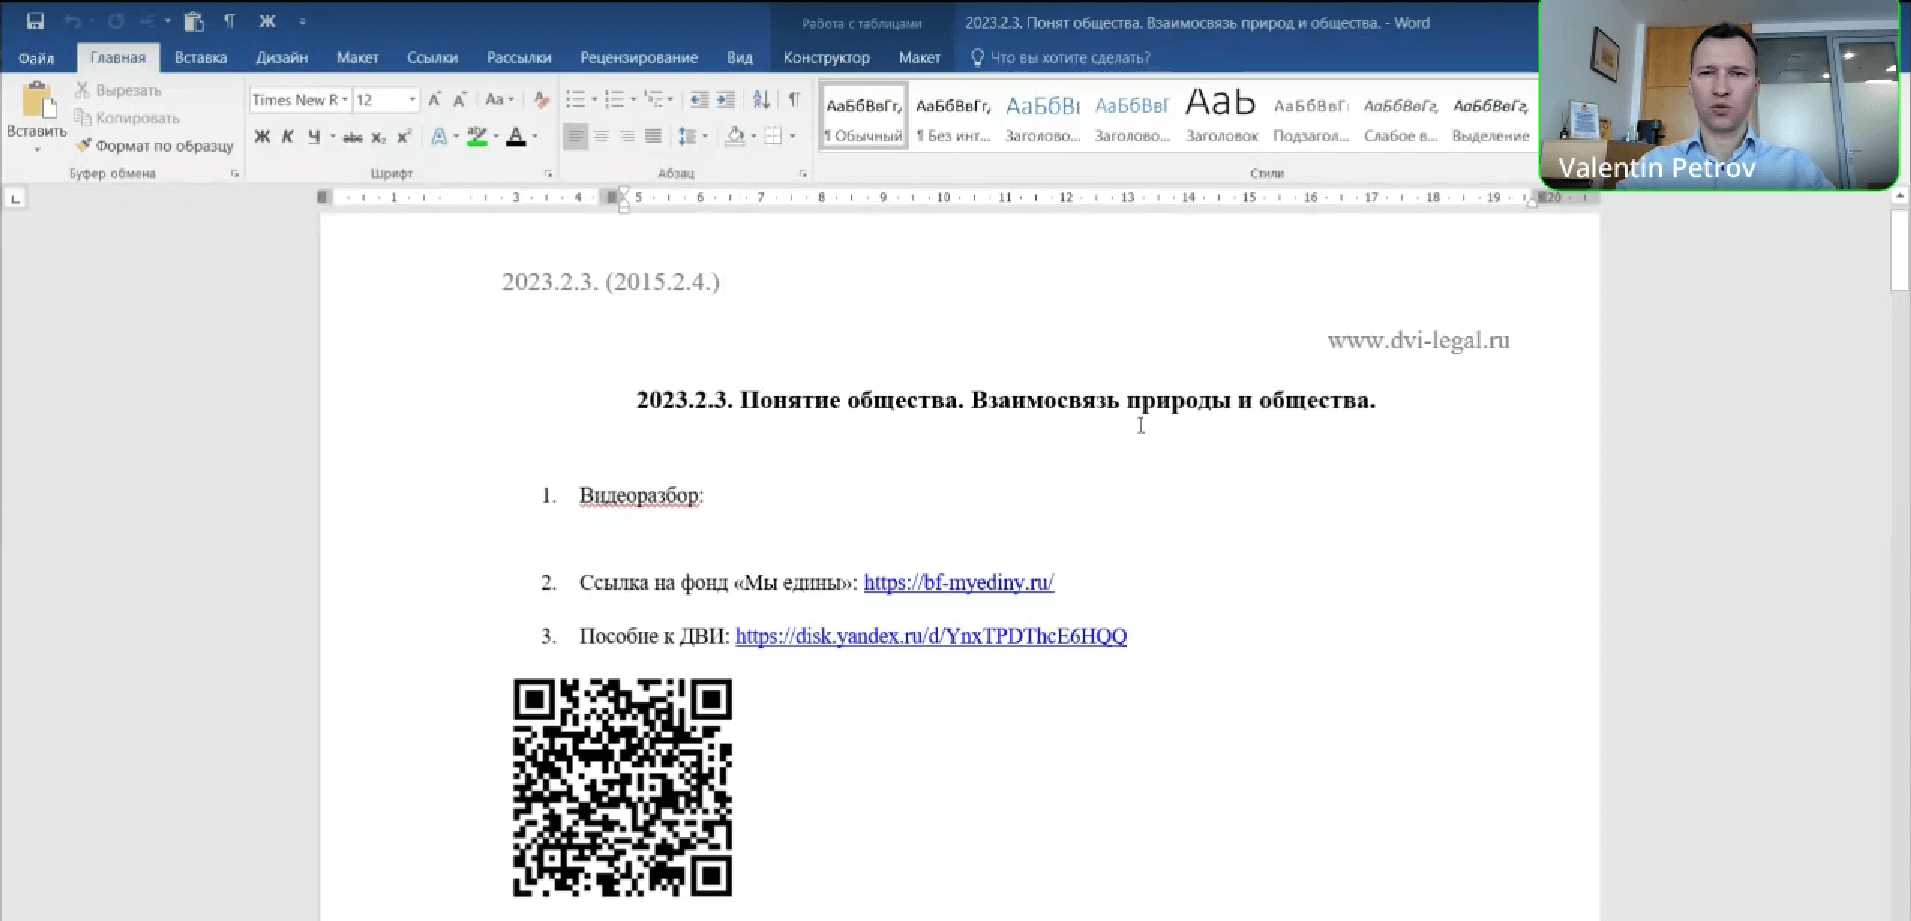Click the Undo arrow in Quick Access toolbar
Screen dimensions: 1911x921
click(x=72, y=21)
